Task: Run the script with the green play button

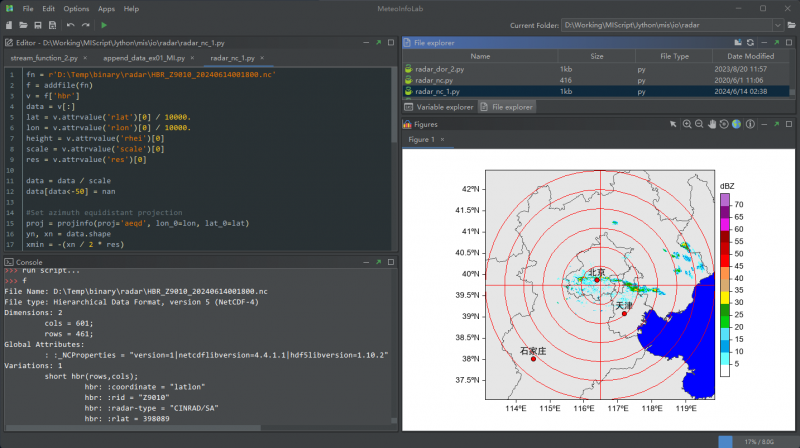Action: tap(104, 24)
